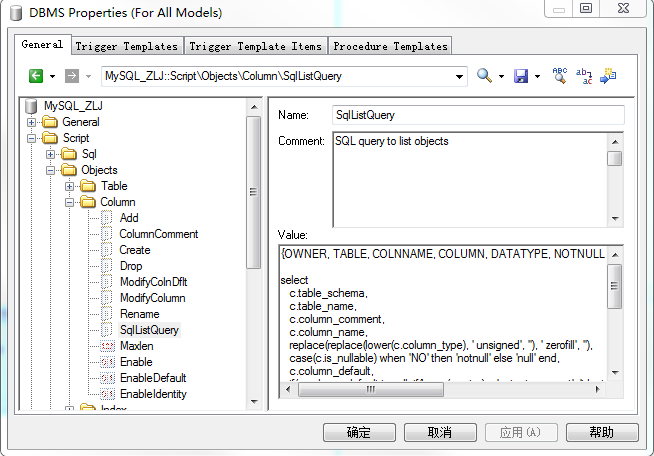Click the script icon beside Rename
The image size is (654, 456).
coord(107,314)
